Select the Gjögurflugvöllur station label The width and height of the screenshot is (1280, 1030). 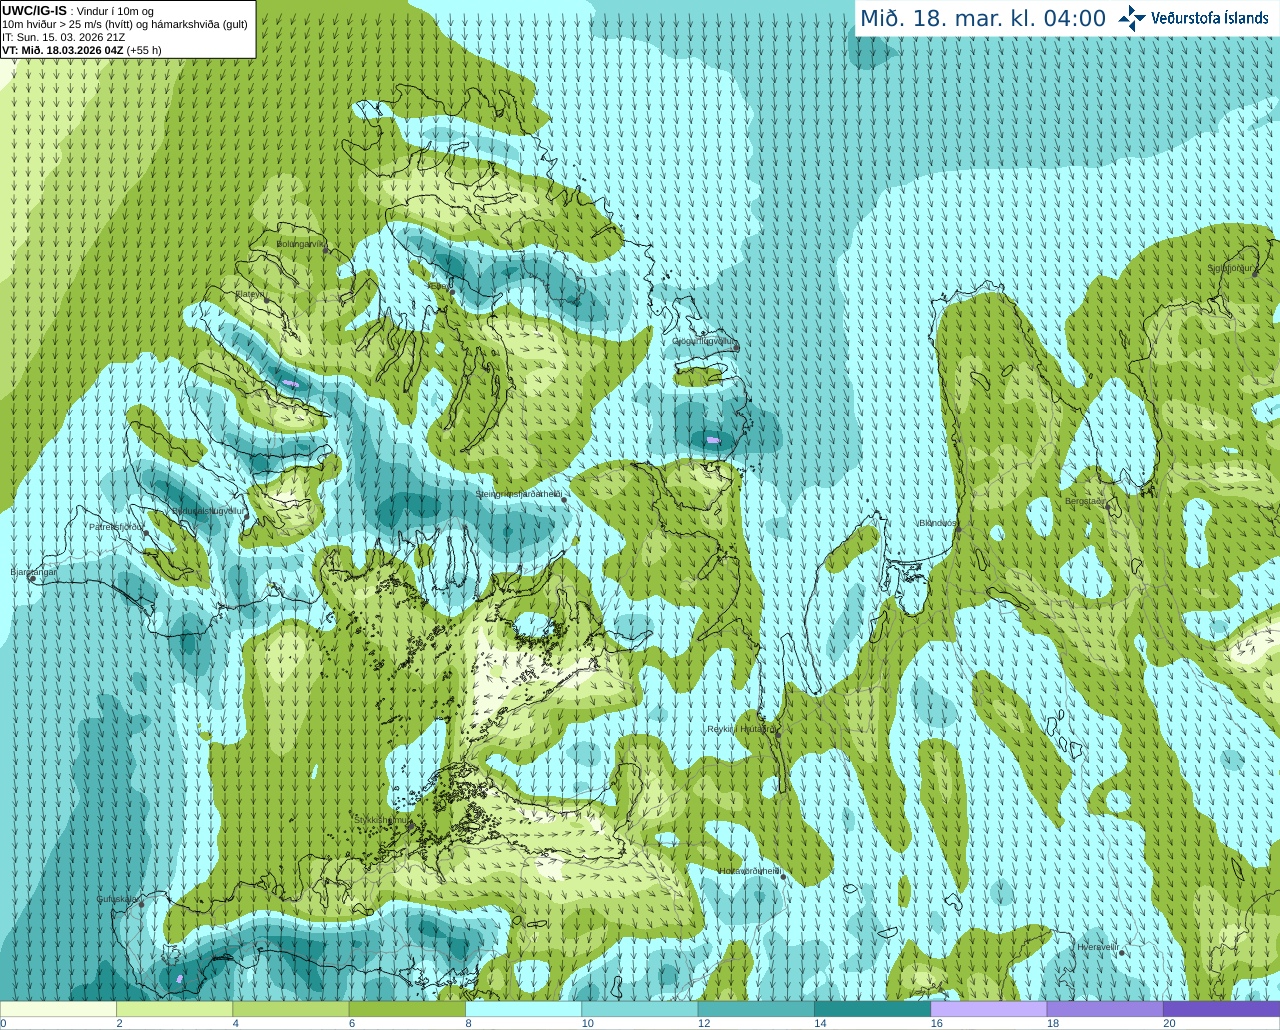[x=704, y=341]
